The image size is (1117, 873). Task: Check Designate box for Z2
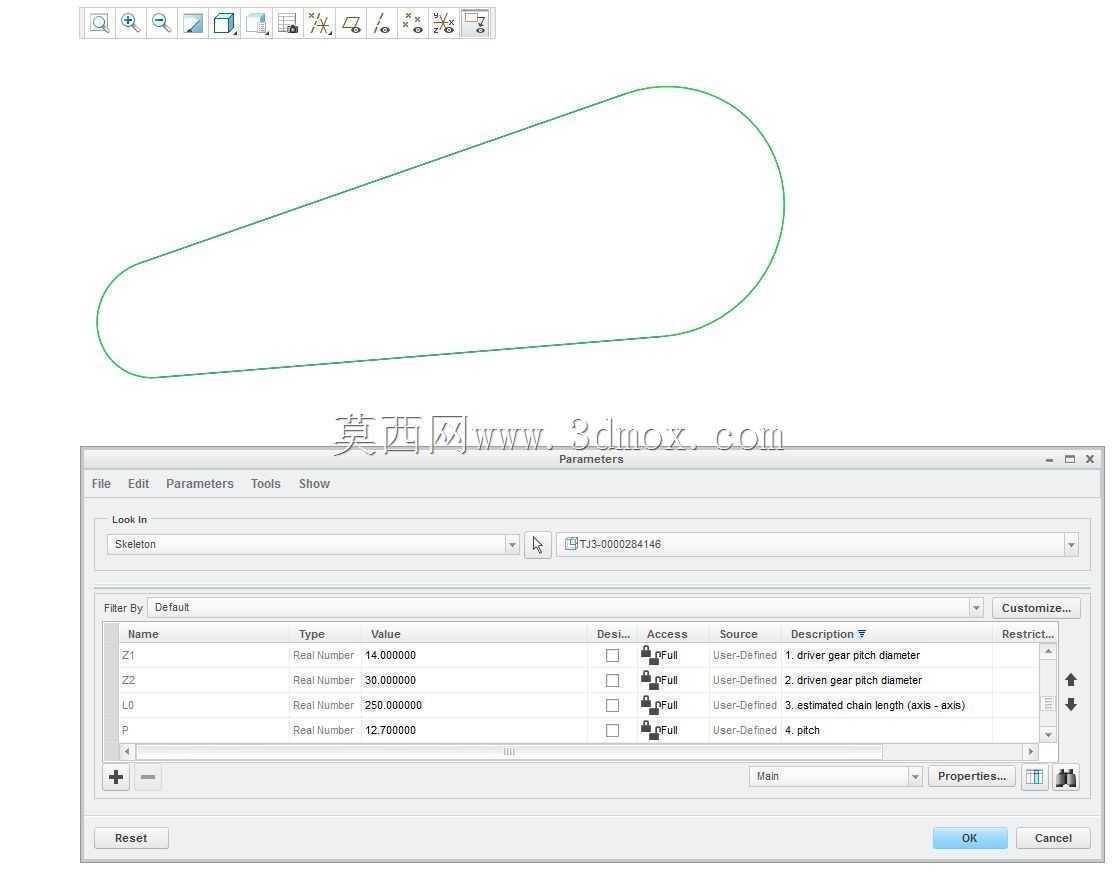point(613,681)
